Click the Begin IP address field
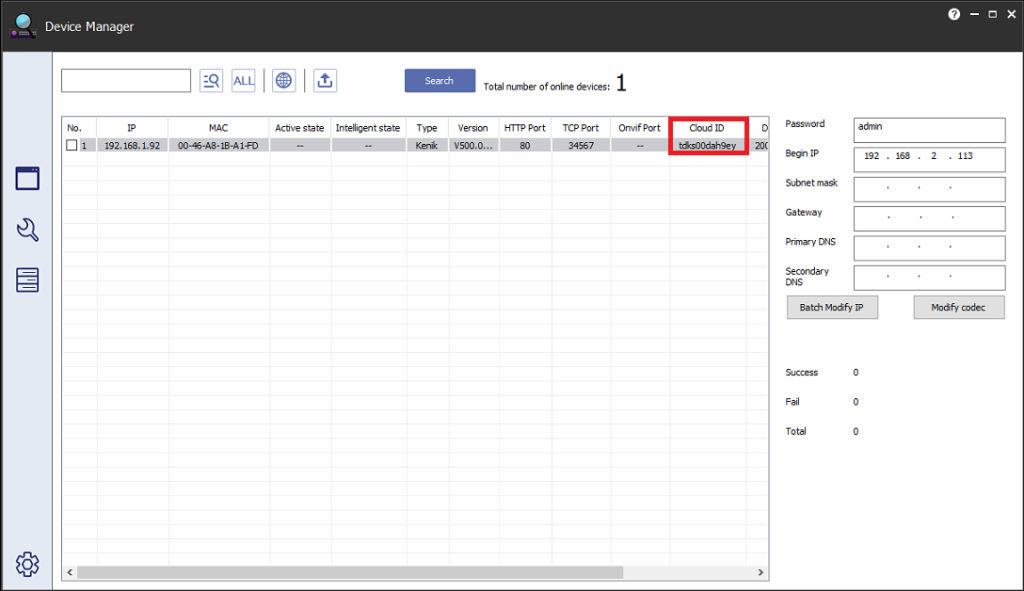The image size is (1024, 591). tap(929, 160)
